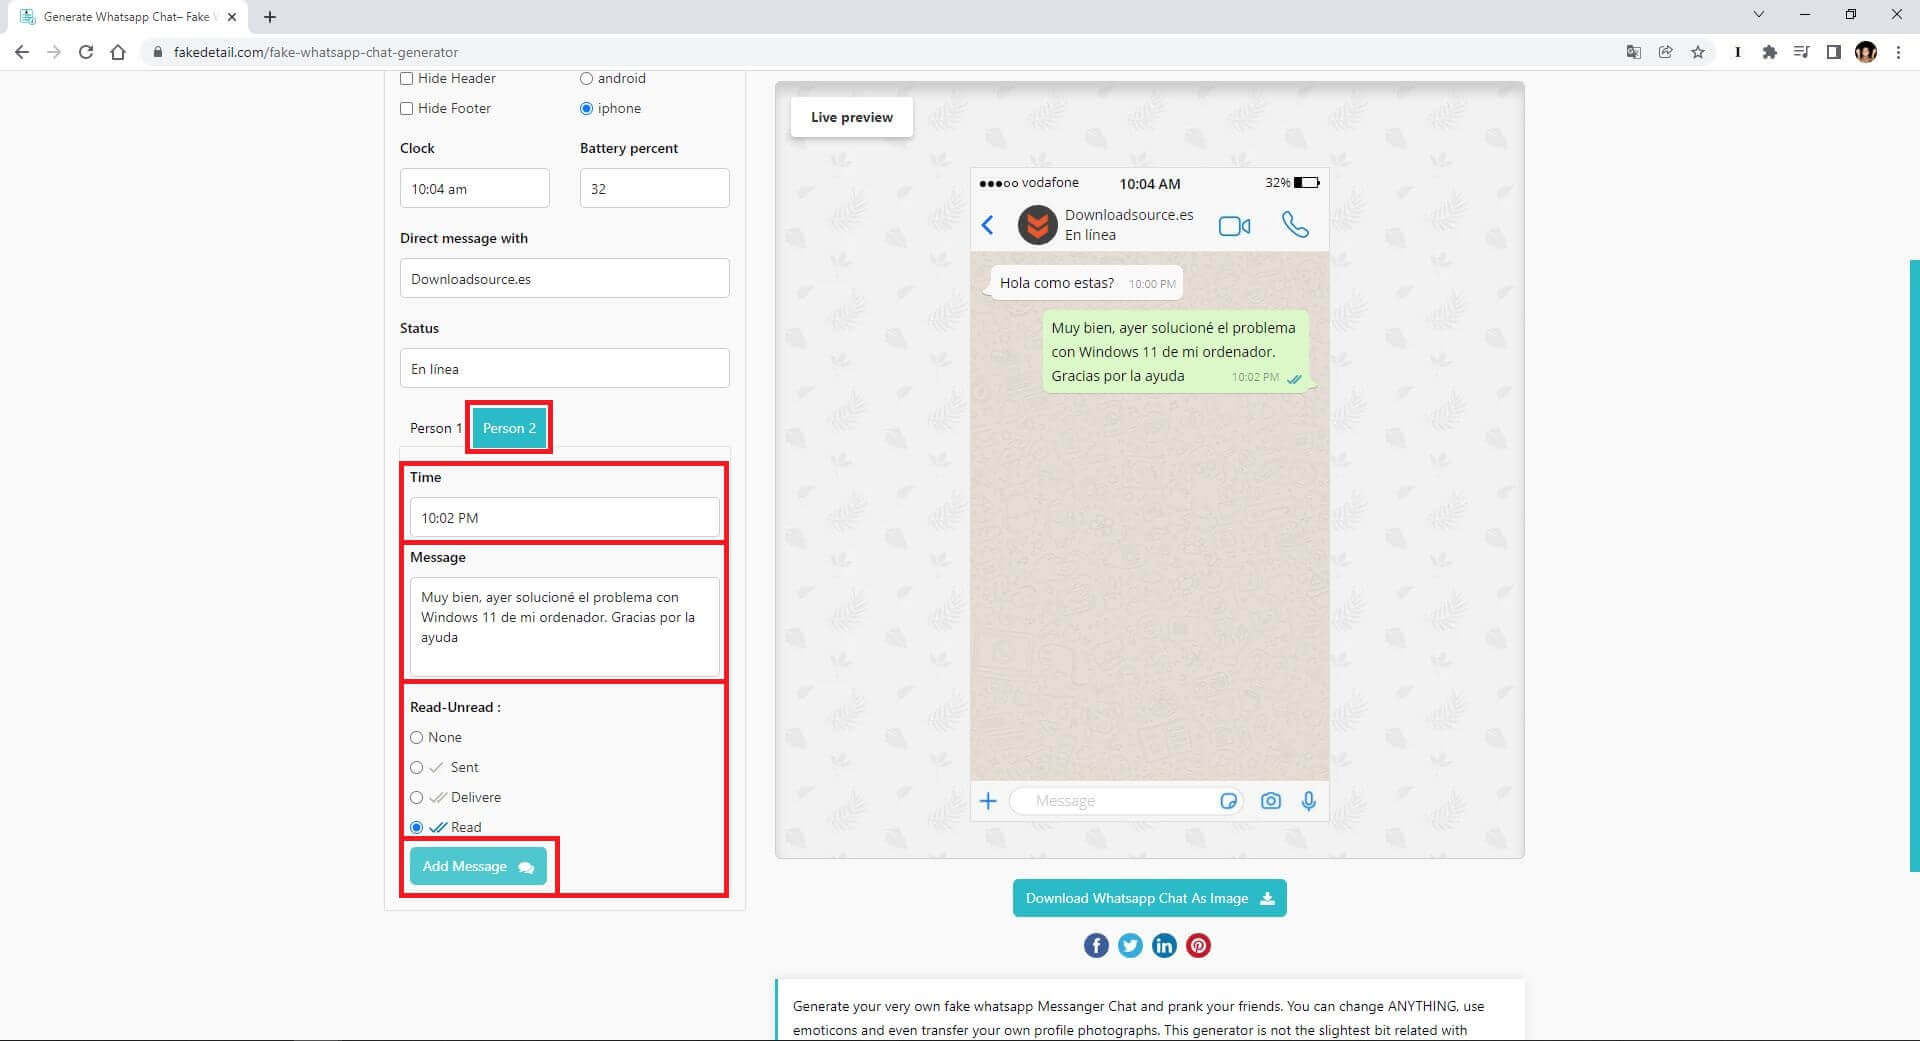The image size is (1920, 1041).
Task: Click the site lock icon
Action: 157,52
